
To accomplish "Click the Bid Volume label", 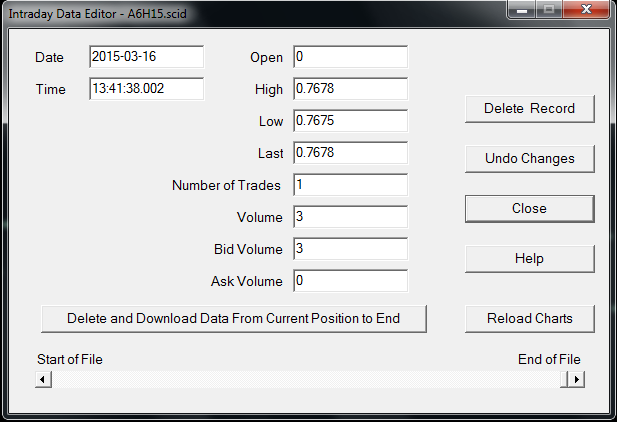I will point(248,249).
